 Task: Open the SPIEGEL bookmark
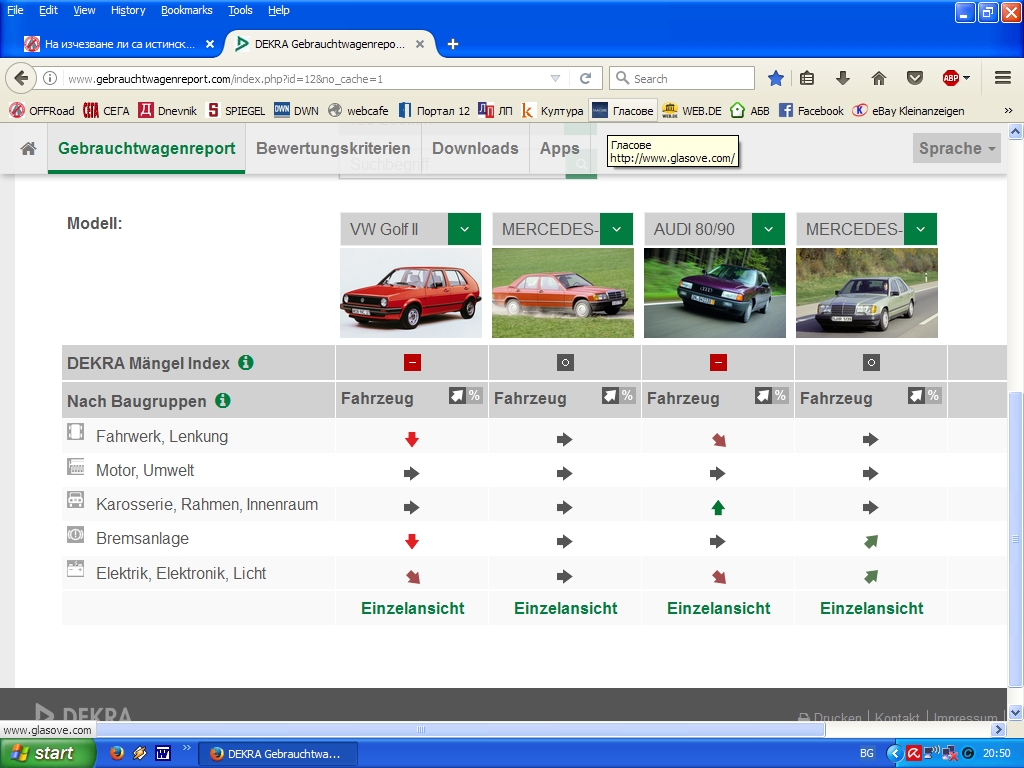click(x=236, y=111)
